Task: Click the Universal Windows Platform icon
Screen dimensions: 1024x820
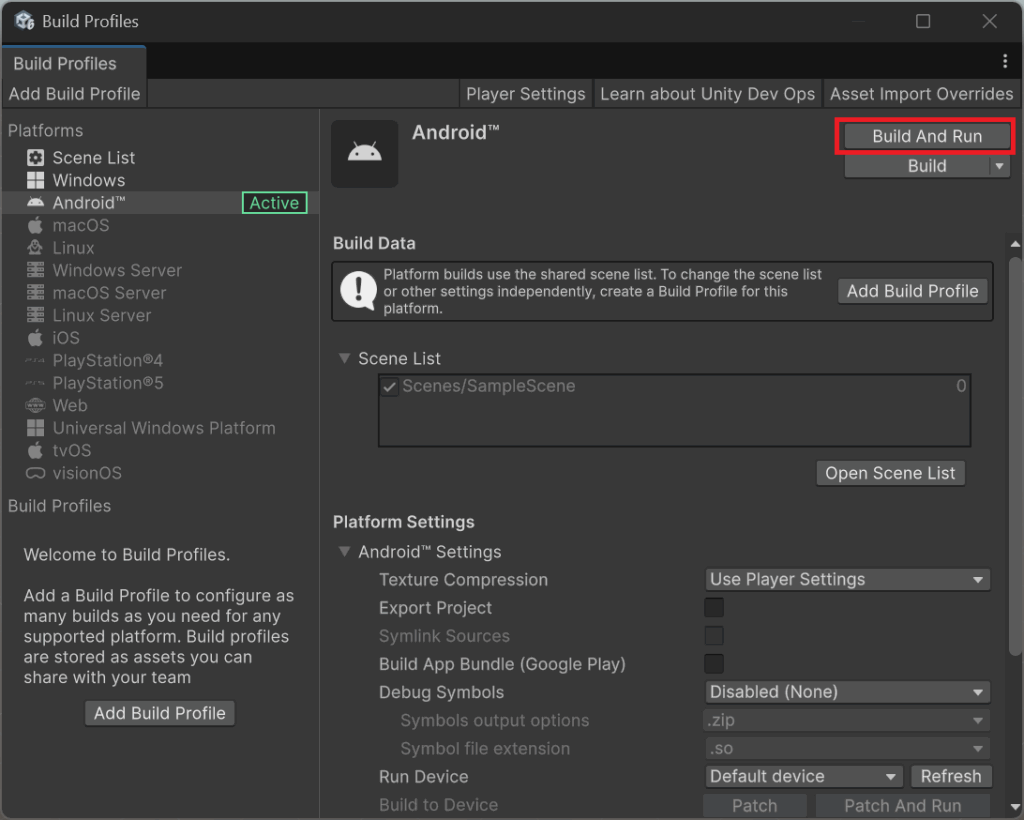Action: coord(35,428)
